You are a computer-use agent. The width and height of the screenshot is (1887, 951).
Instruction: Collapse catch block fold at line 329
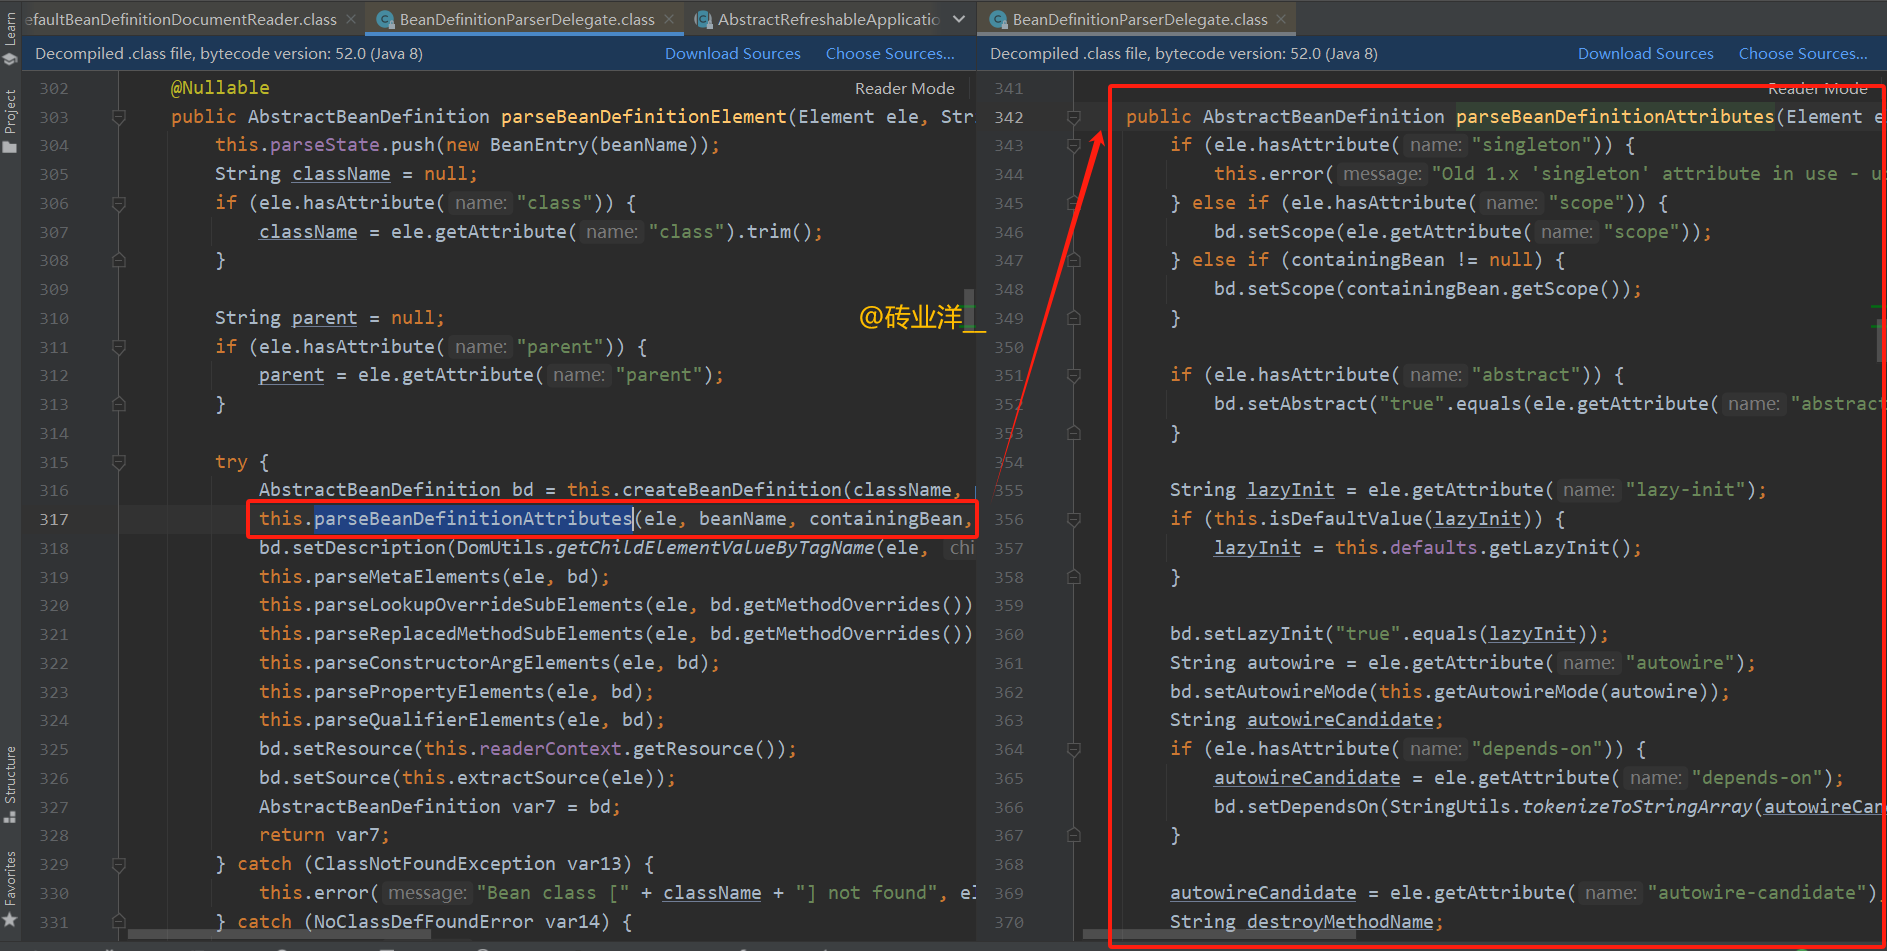pos(119,864)
